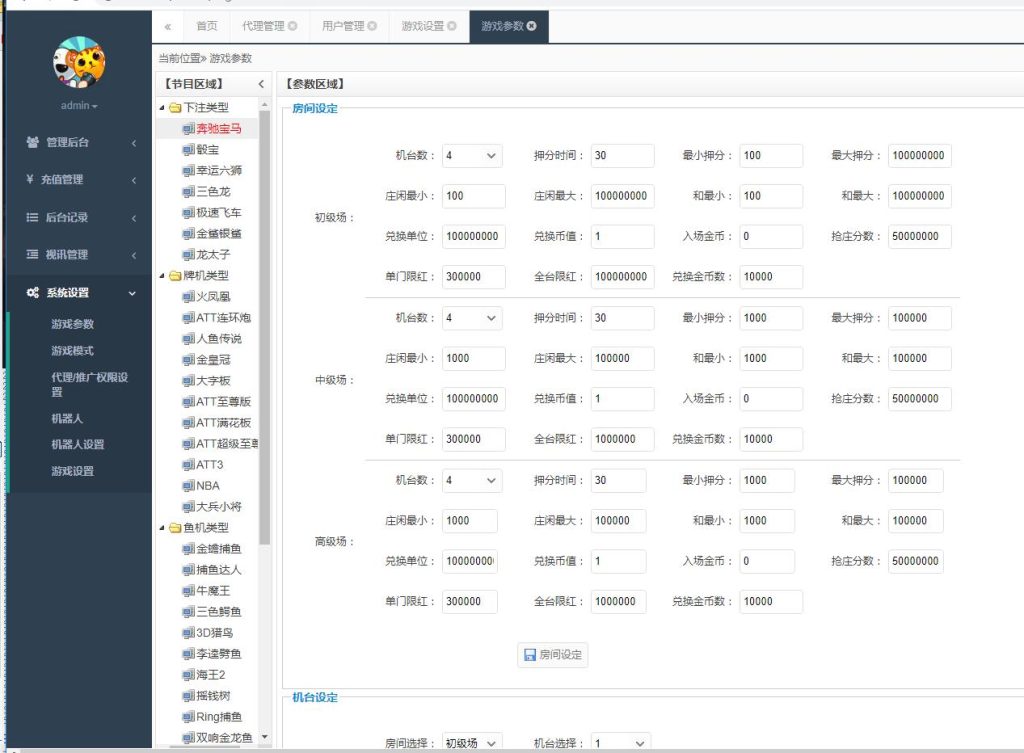
Task: Click the 下注类型 folder icon
Action: [175, 108]
